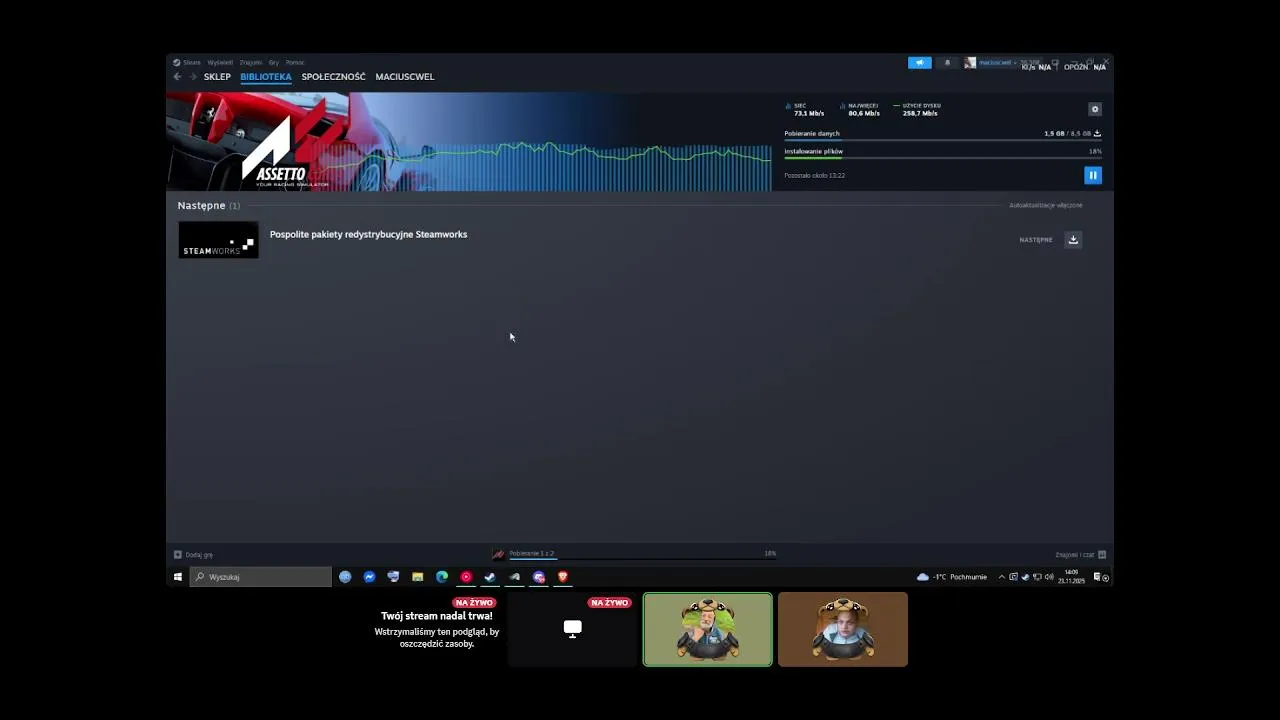Select Pospolite pakiety redystrybucyjne Steamworks title
This screenshot has height=720, width=1280.
click(368, 234)
